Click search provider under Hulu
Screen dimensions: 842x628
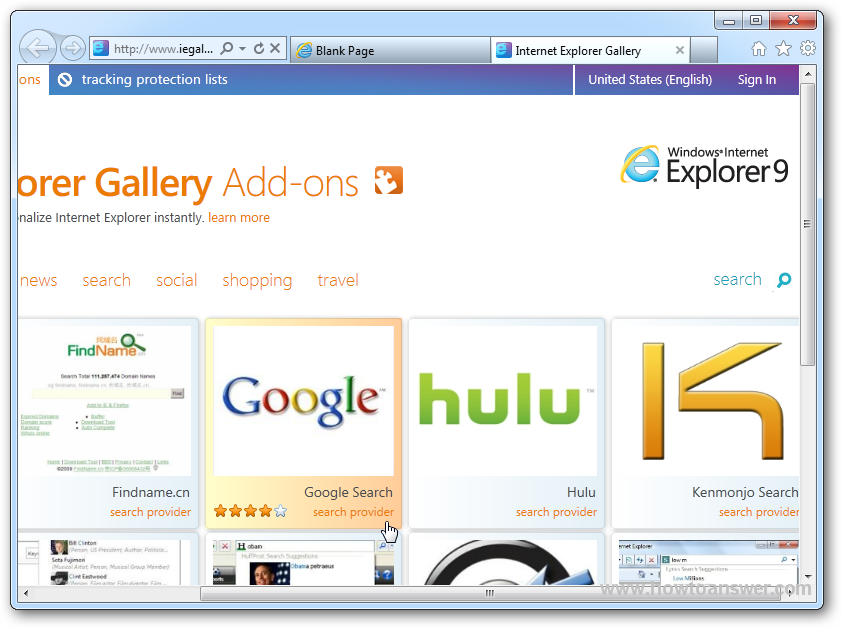[556, 512]
